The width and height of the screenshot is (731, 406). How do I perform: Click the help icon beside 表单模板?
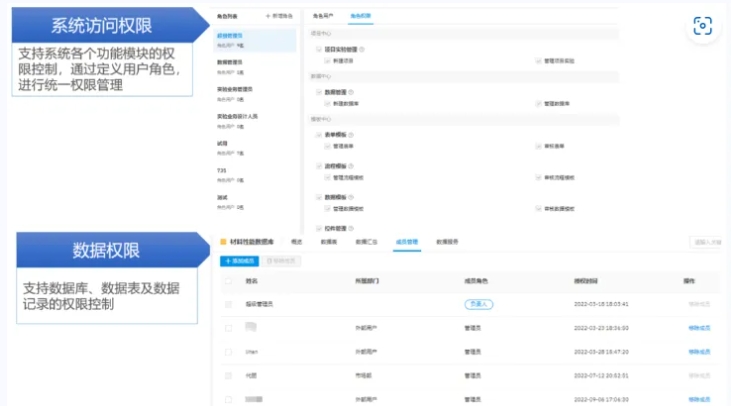pyautogui.click(x=351, y=133)
